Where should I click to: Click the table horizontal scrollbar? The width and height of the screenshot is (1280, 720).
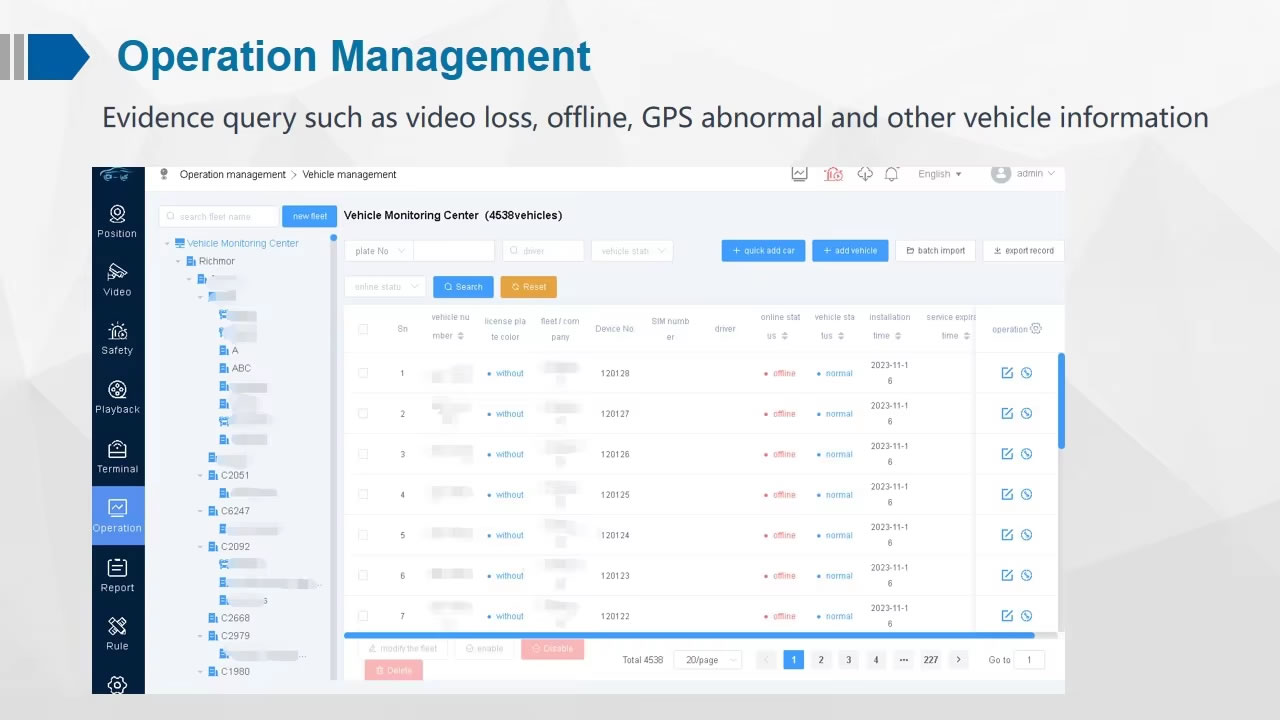689,635
